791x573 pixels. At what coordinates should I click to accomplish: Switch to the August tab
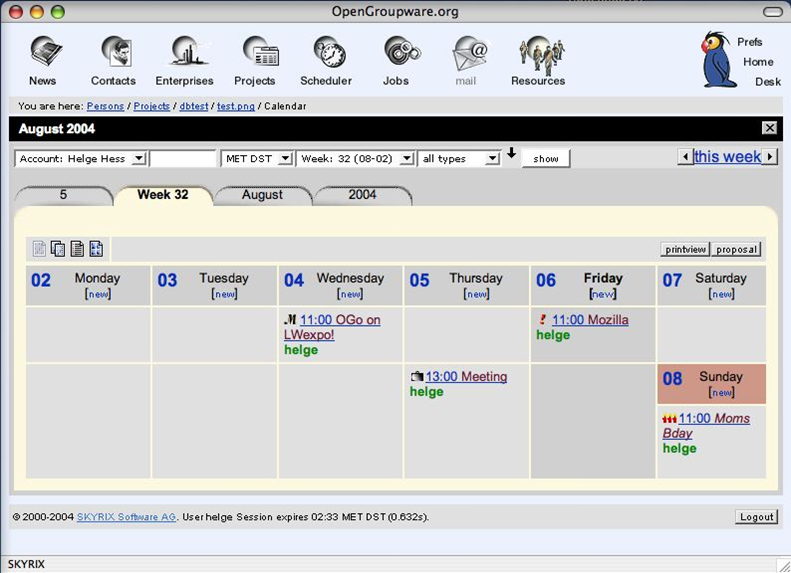point(262,195)
